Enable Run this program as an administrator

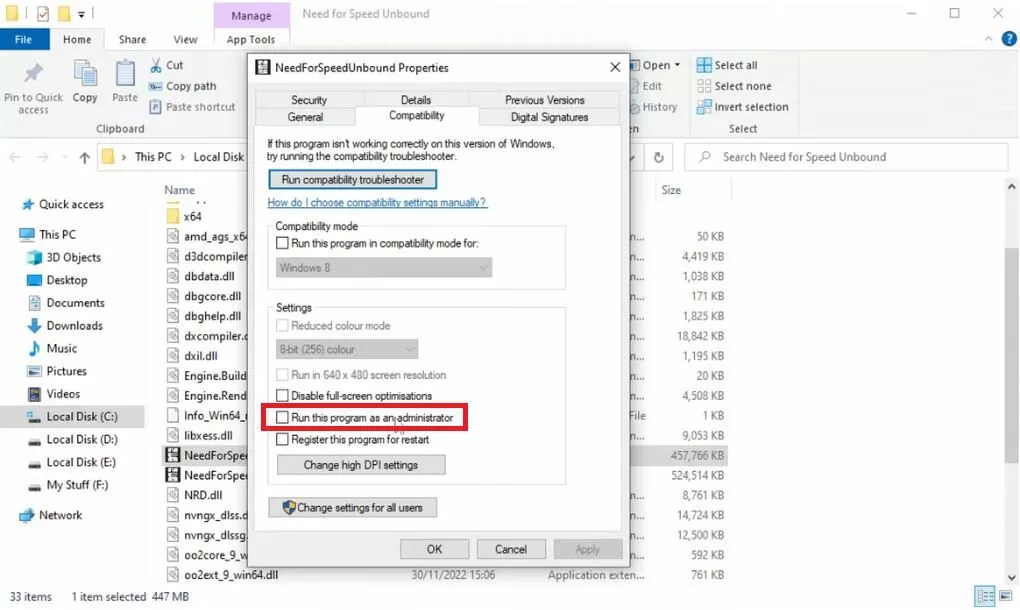(283, 417)
